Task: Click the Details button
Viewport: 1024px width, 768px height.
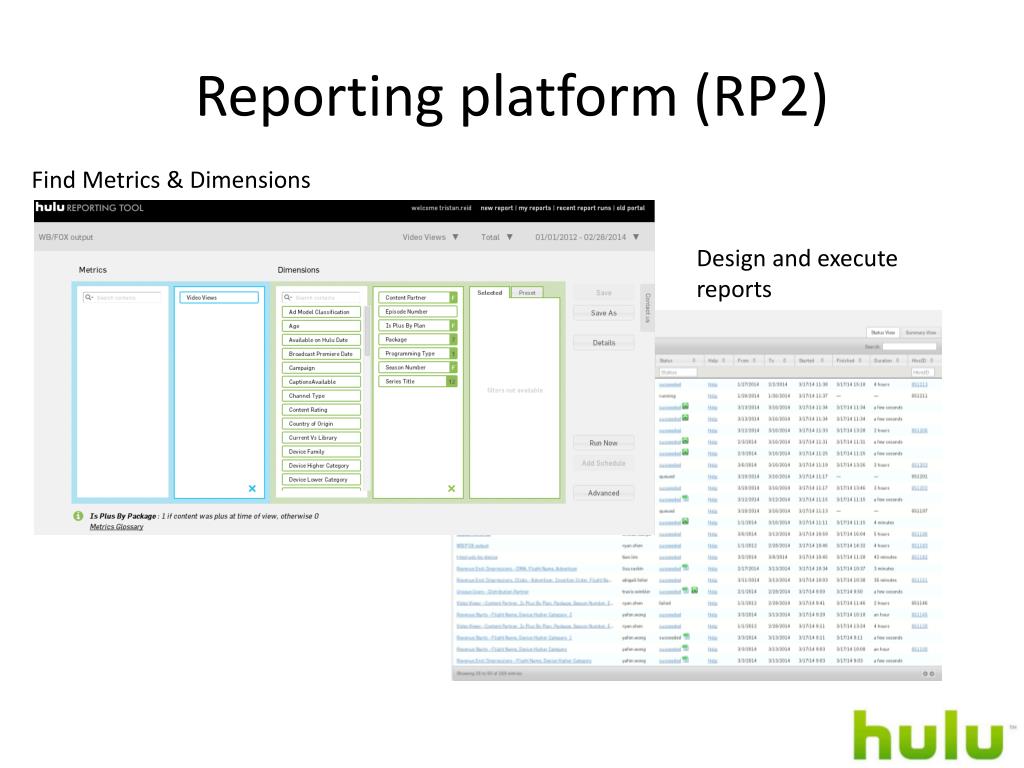Action: (604, 342)
